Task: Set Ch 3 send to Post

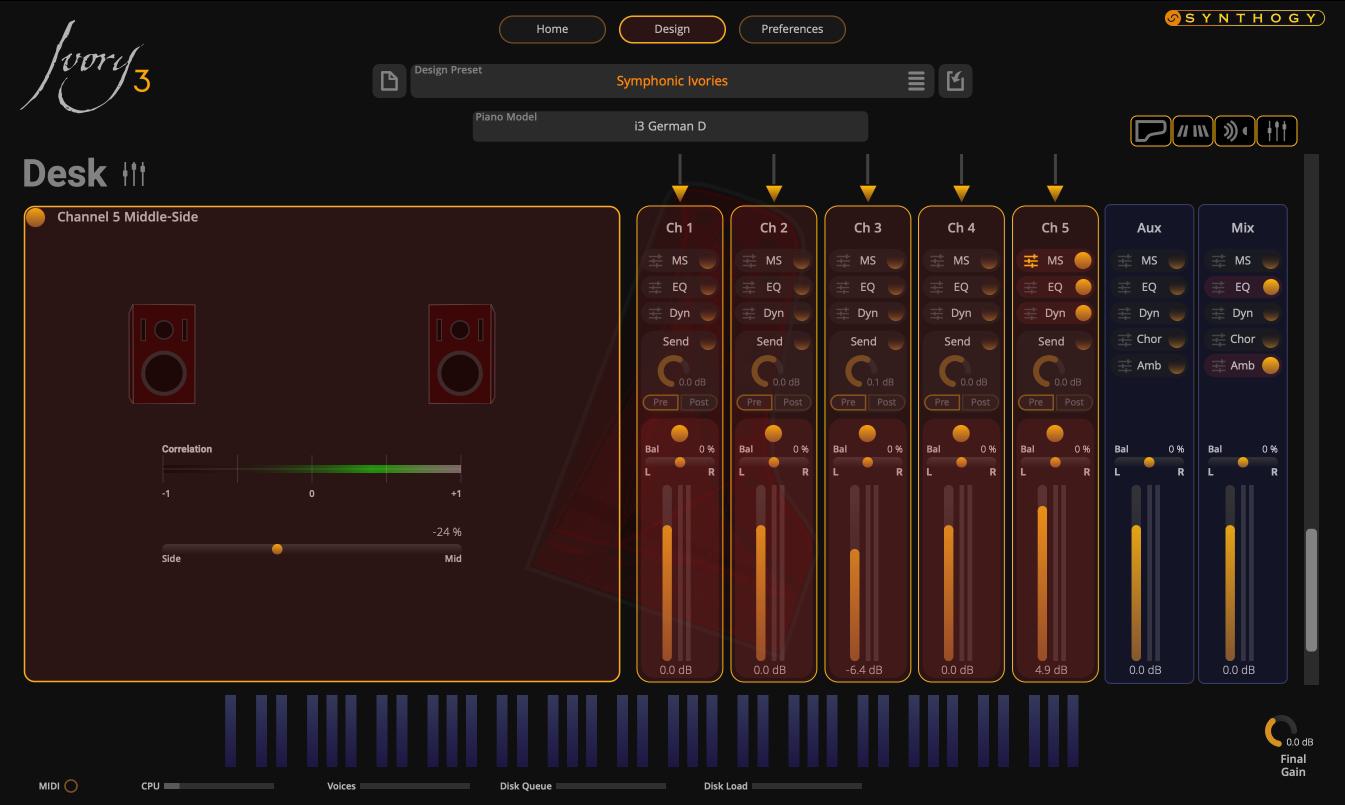Action: [886, 402]
